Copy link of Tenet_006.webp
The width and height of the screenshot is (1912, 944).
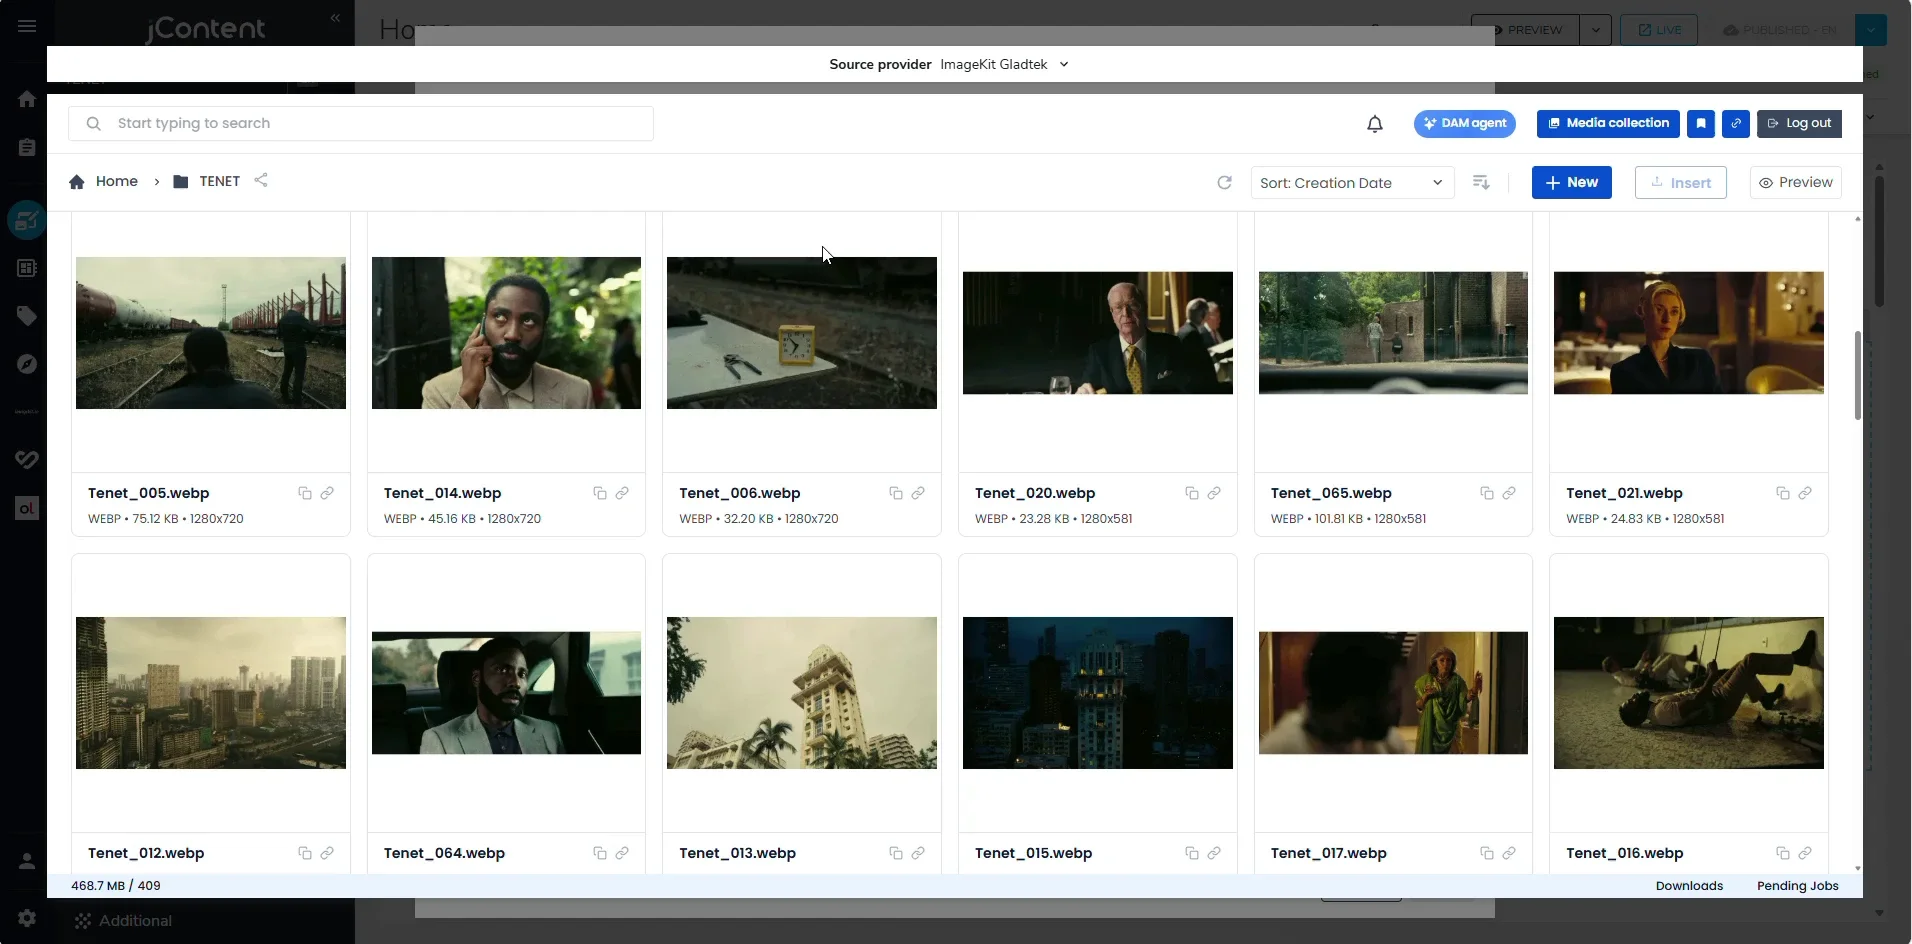tap(918, 493)
